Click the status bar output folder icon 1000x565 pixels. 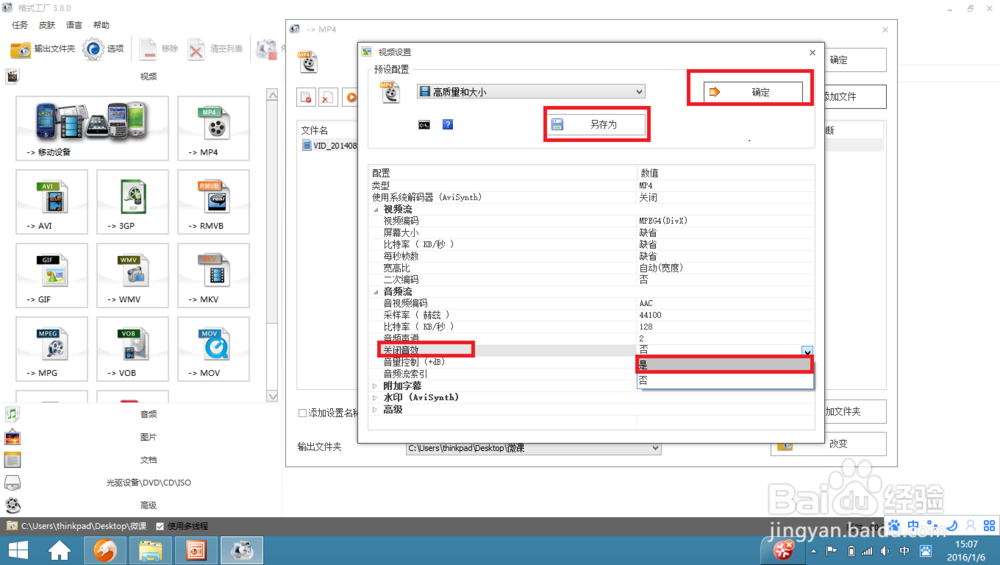click(x=11, y=526)
